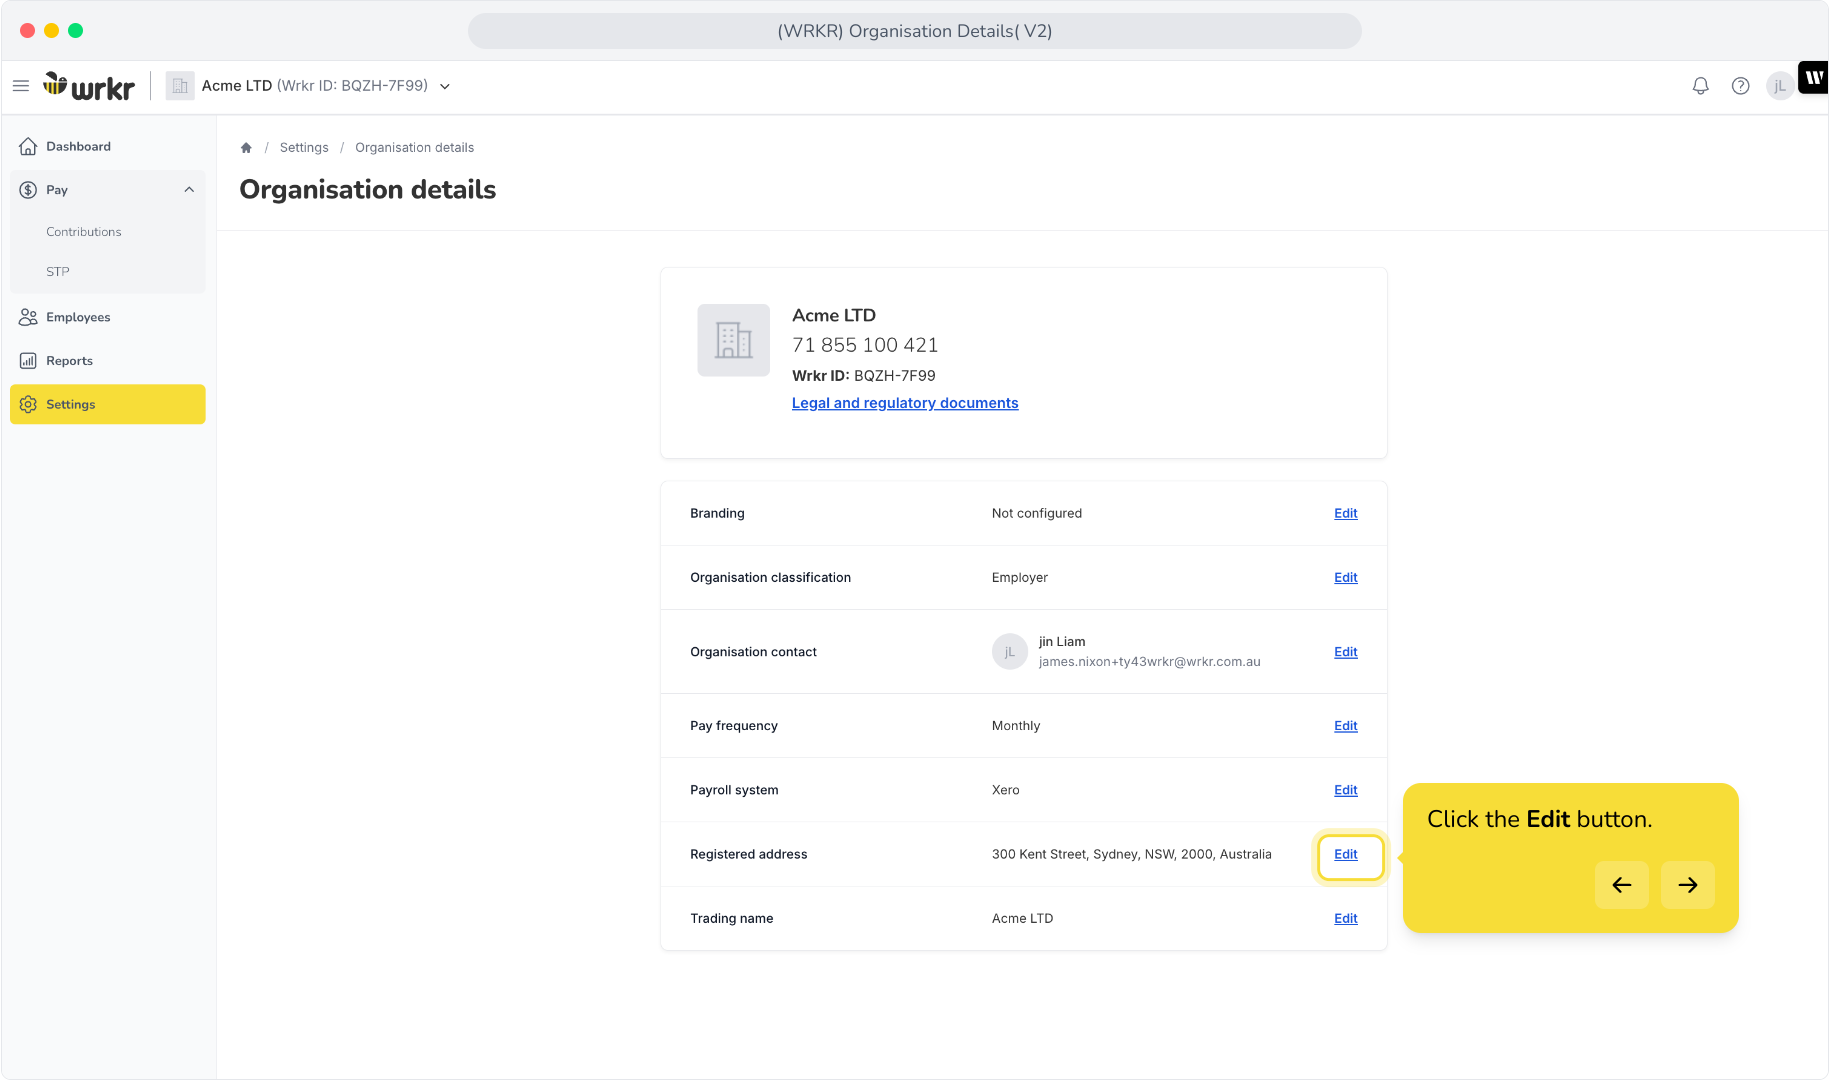Collapse the Pay menu chevron

pyautogui.click(x=189, y=190)
